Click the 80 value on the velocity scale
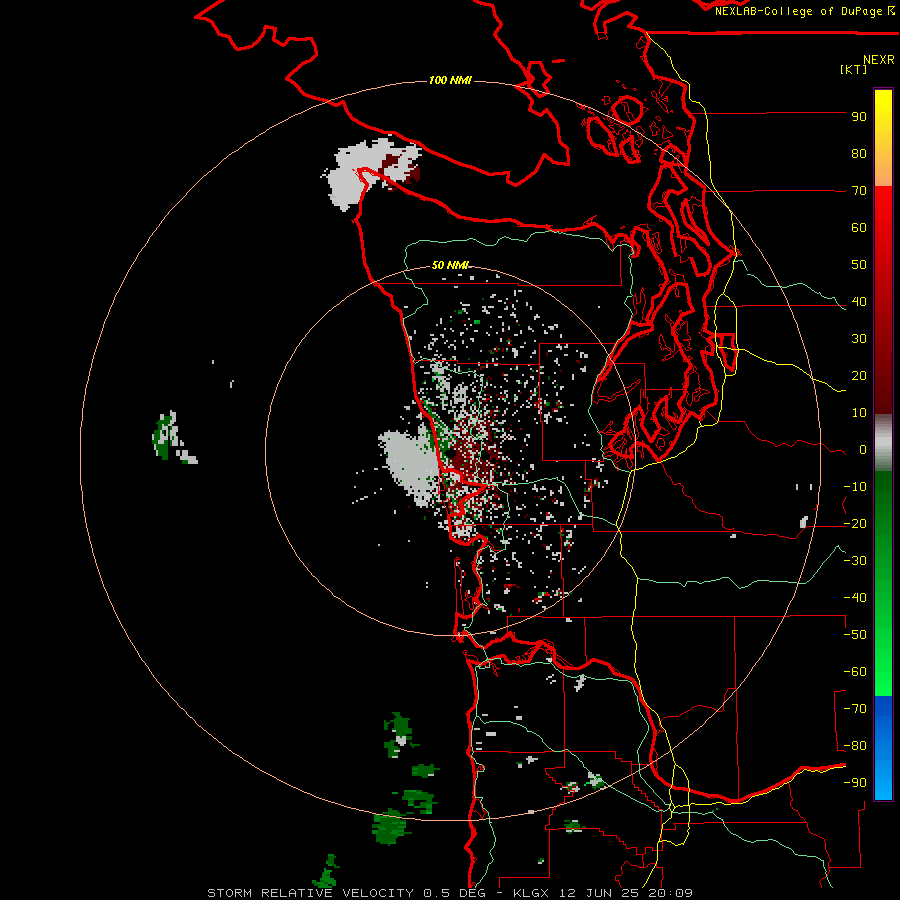 [x=859, y=154]
